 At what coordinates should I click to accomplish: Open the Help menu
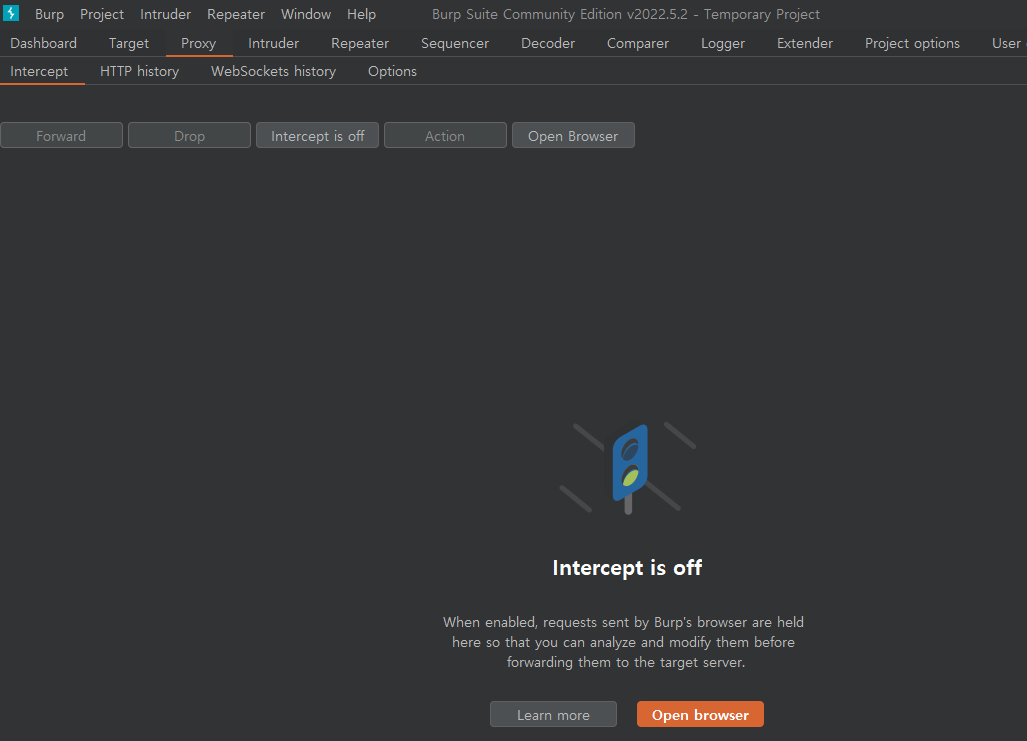coord(361,14)
